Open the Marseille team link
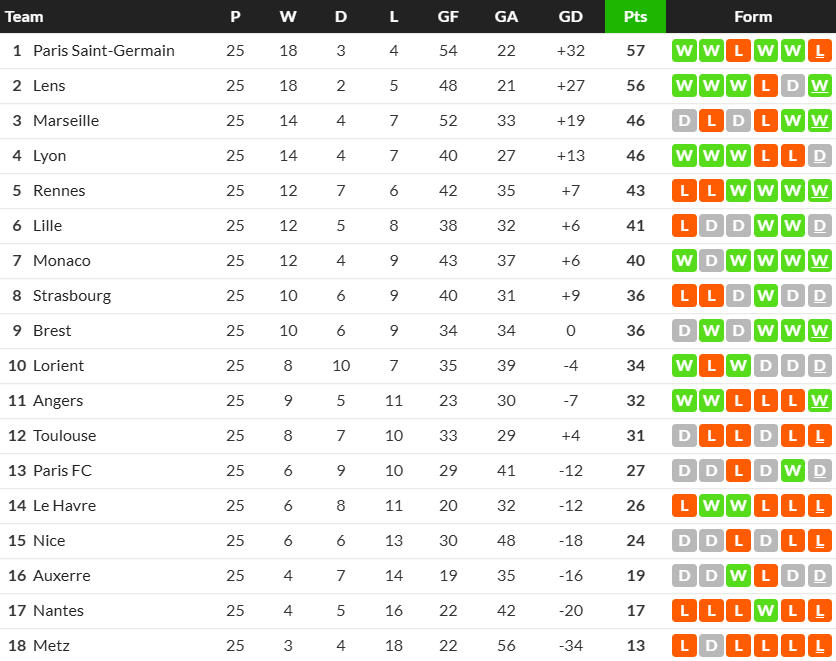The image size is (836, 661). click(x=66, y=120)
